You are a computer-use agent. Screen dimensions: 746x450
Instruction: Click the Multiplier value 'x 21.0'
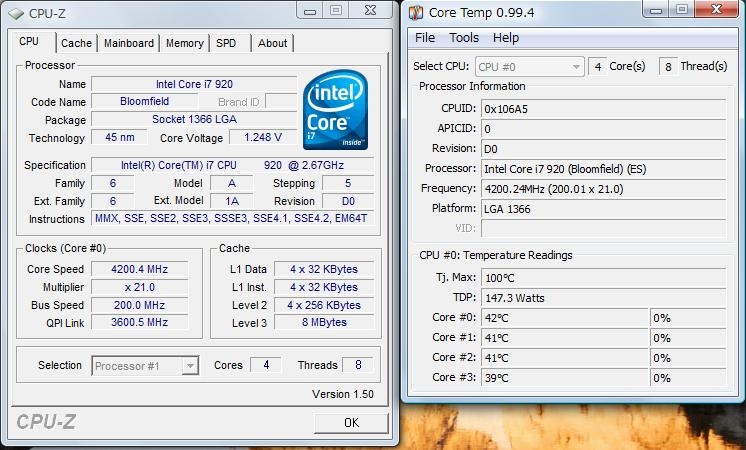click(139, 287)
